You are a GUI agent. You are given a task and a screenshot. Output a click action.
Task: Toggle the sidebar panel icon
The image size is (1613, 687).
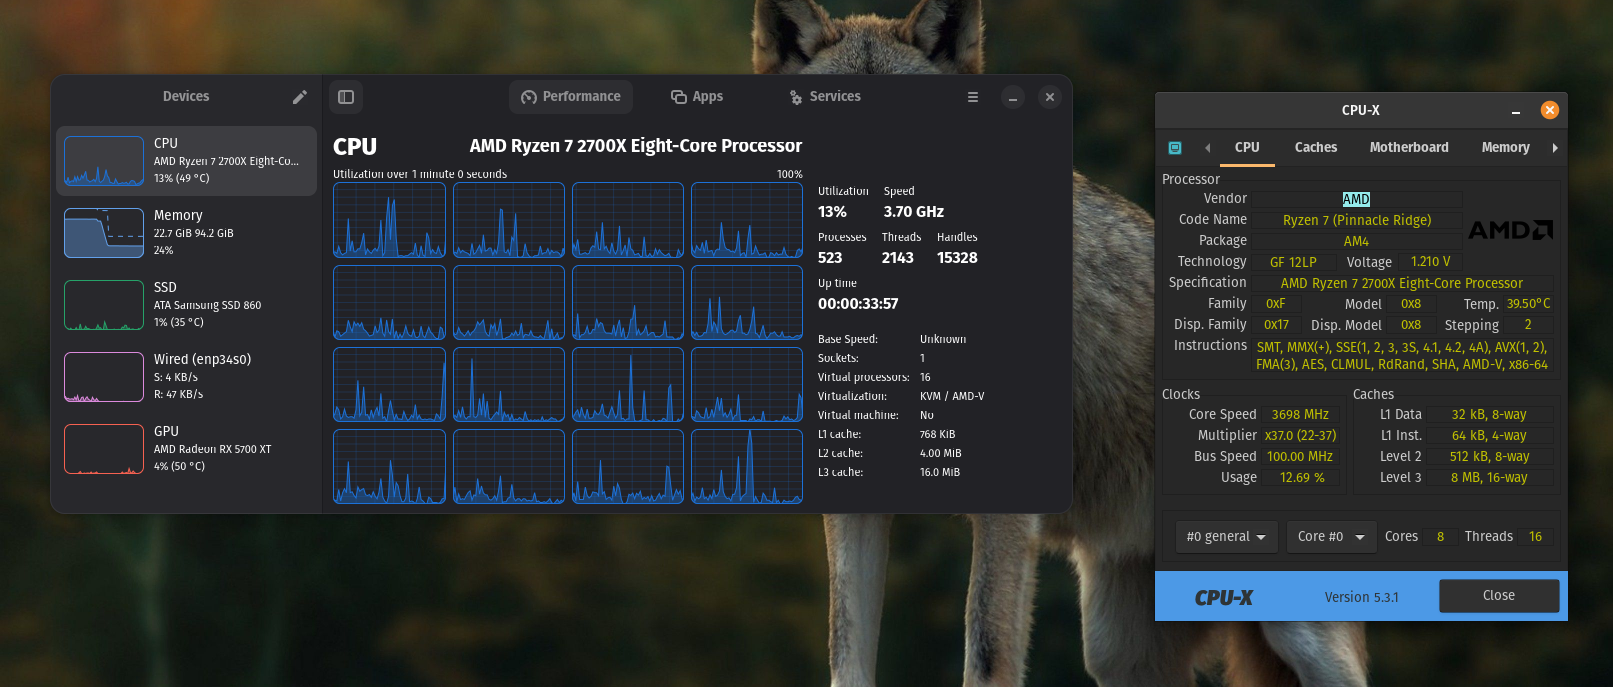[346, 97]
